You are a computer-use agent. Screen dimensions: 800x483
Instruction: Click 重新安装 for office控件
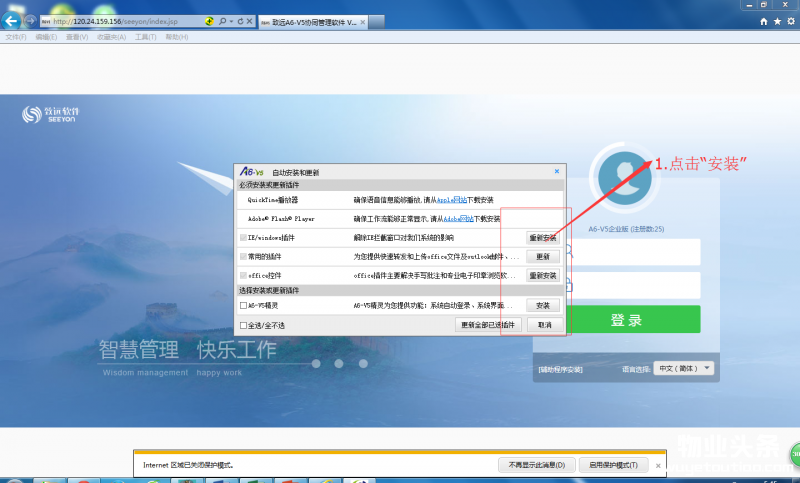(x=542, y=275)
